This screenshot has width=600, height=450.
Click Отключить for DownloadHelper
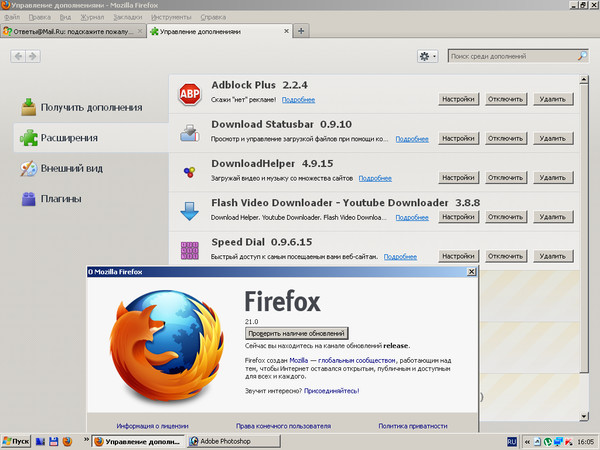[x=505, y=178]
